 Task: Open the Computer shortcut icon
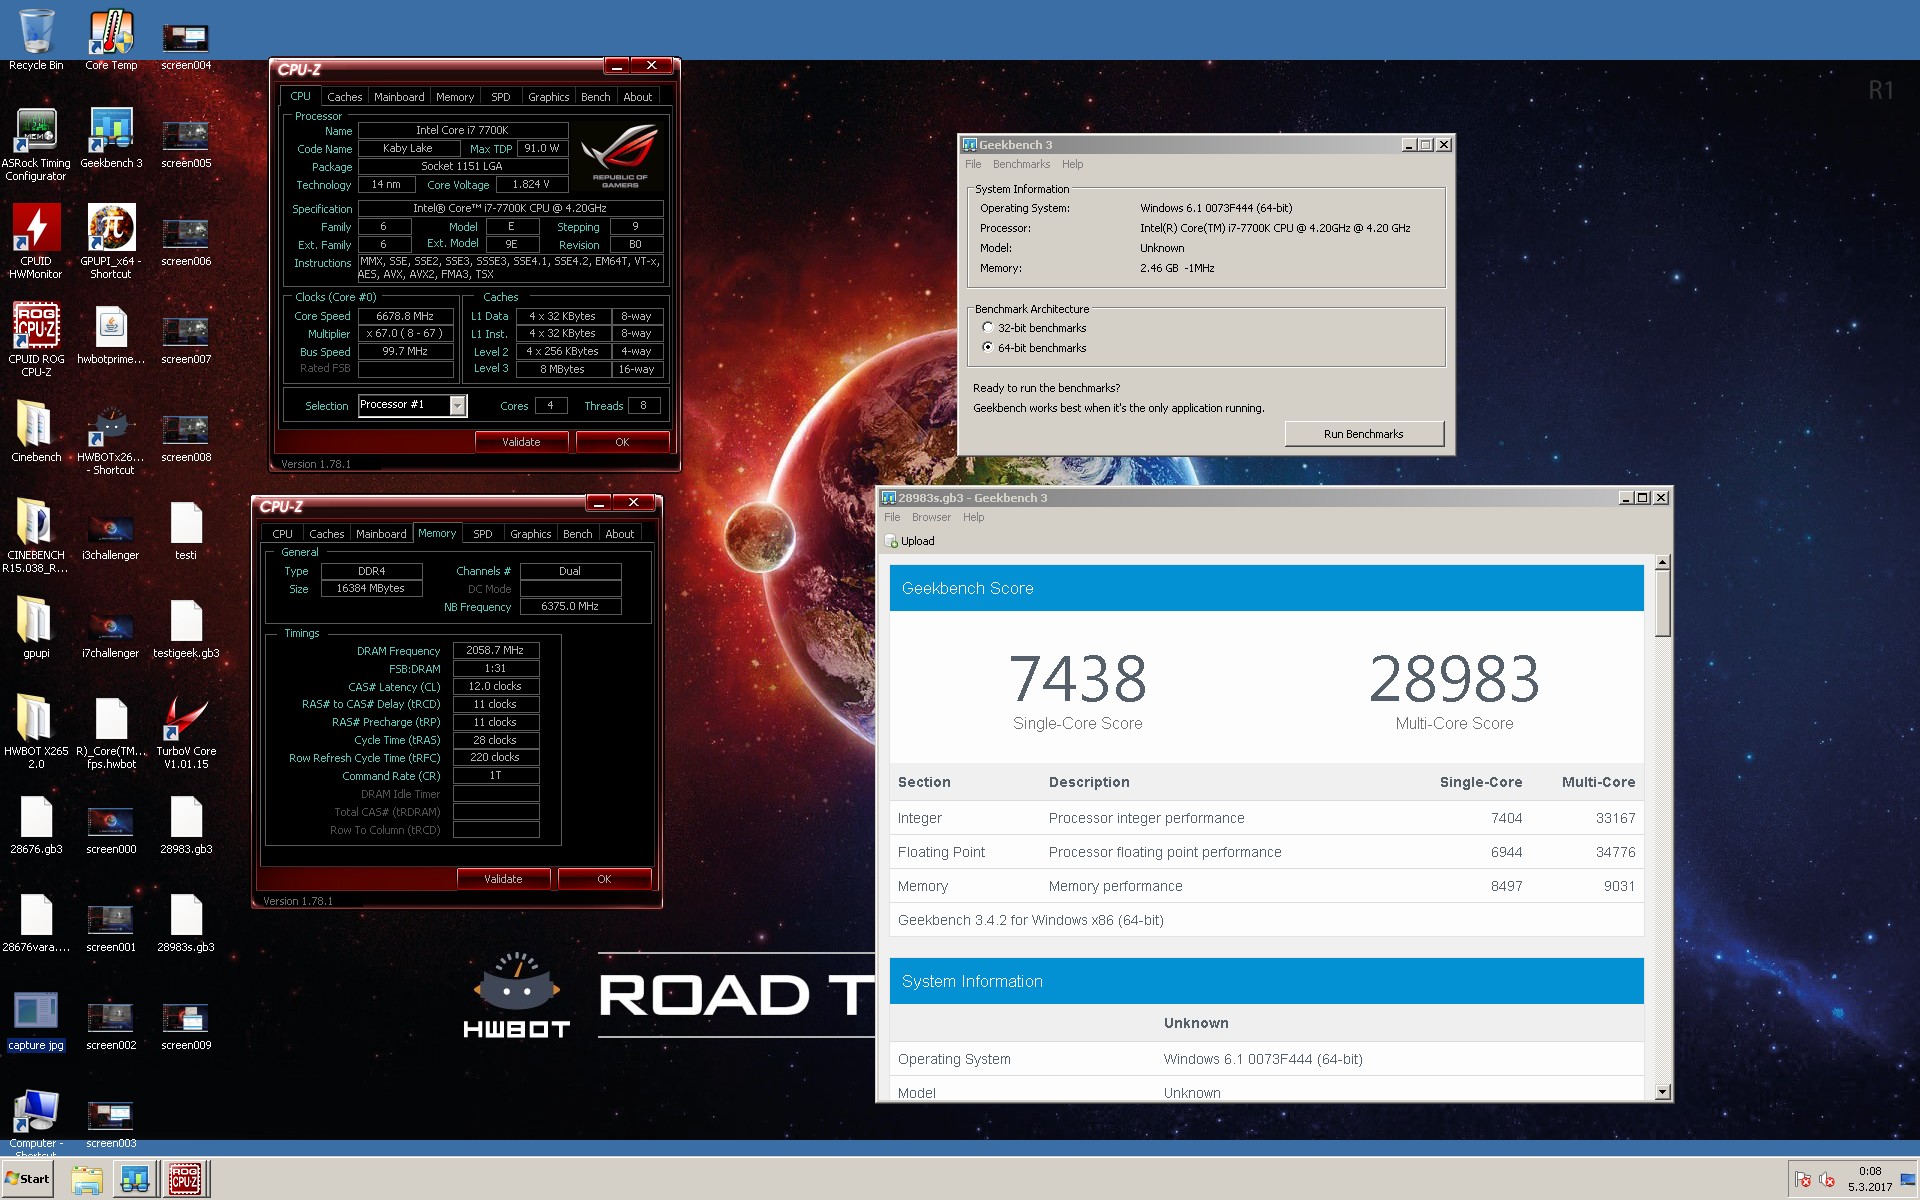coord(36,1120)
